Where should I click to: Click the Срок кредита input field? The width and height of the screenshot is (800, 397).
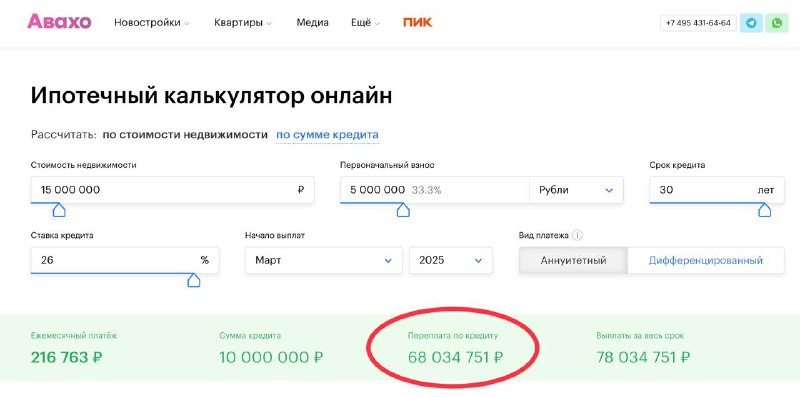(x=716, y=190)
